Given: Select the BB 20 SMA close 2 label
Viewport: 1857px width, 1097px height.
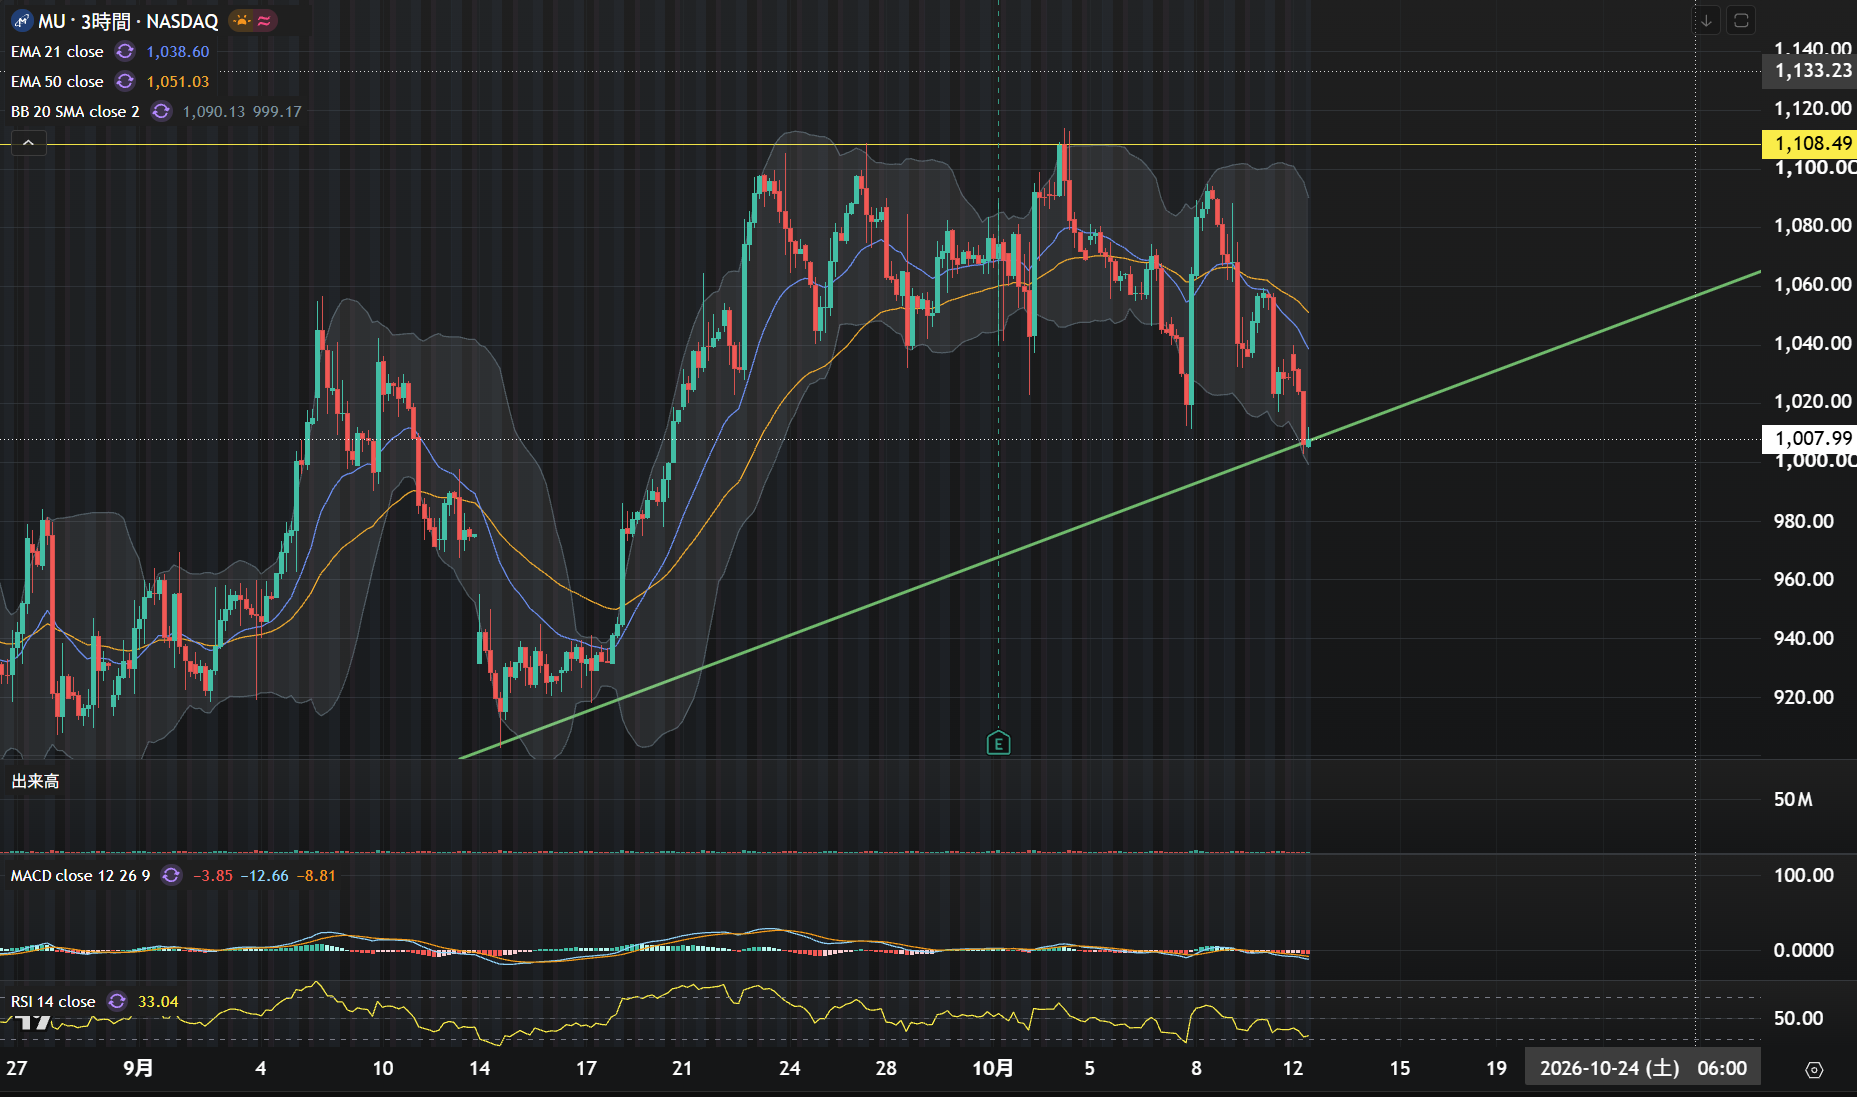Looking at the screenshot, I should pos(75,112).
